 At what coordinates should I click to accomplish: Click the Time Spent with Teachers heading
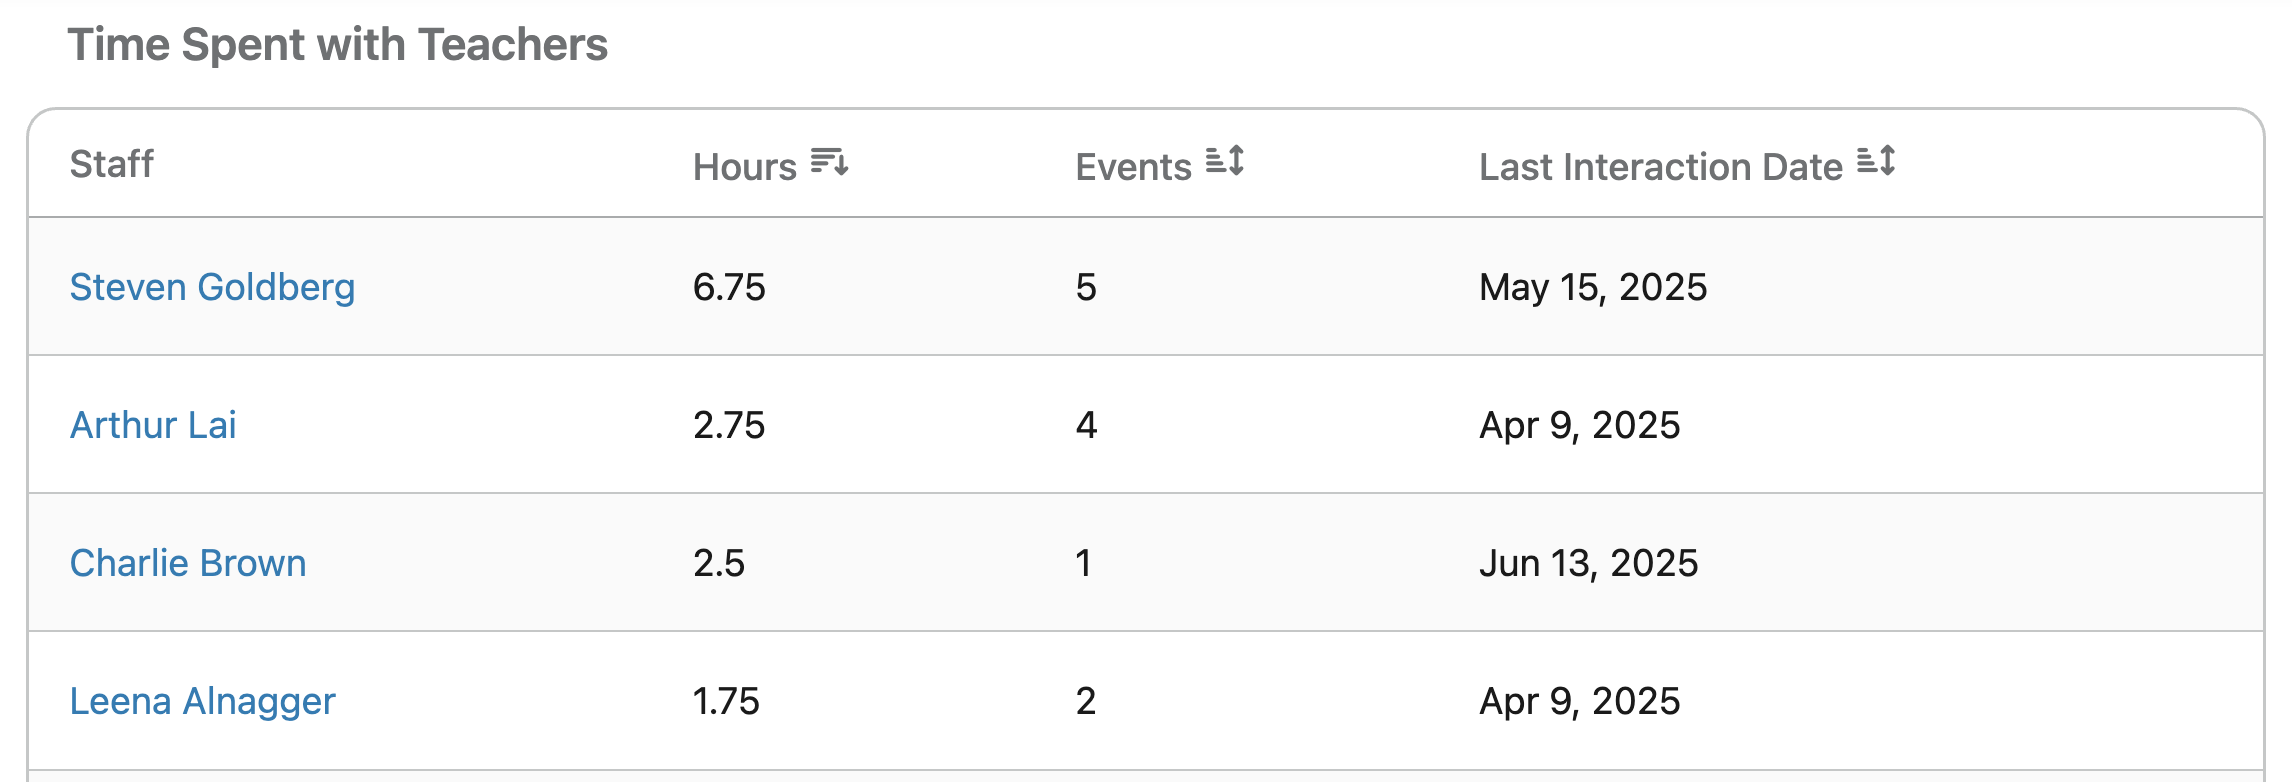[337, 45]
